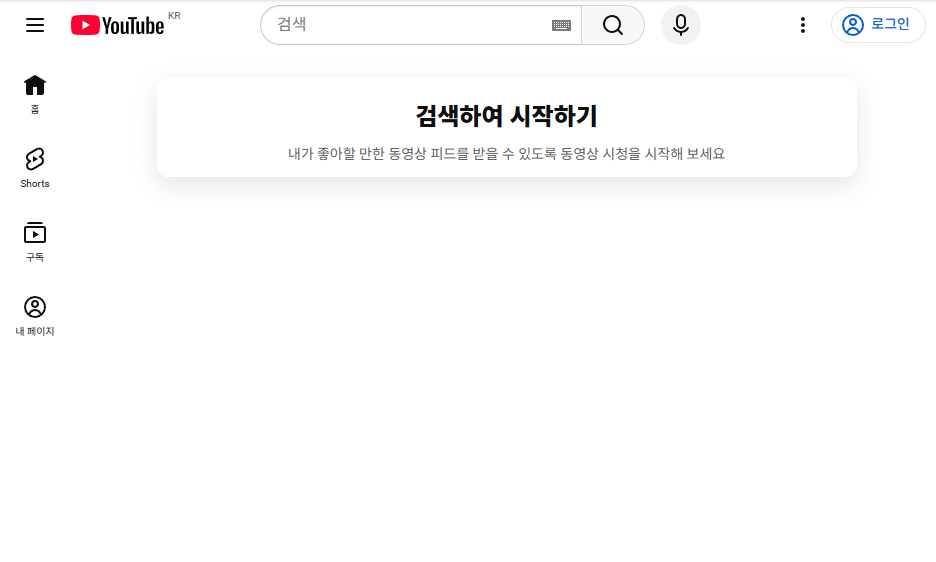Click the 로그인 sign-in text
The image size is (936, 562).
click(x=890, y=25)
